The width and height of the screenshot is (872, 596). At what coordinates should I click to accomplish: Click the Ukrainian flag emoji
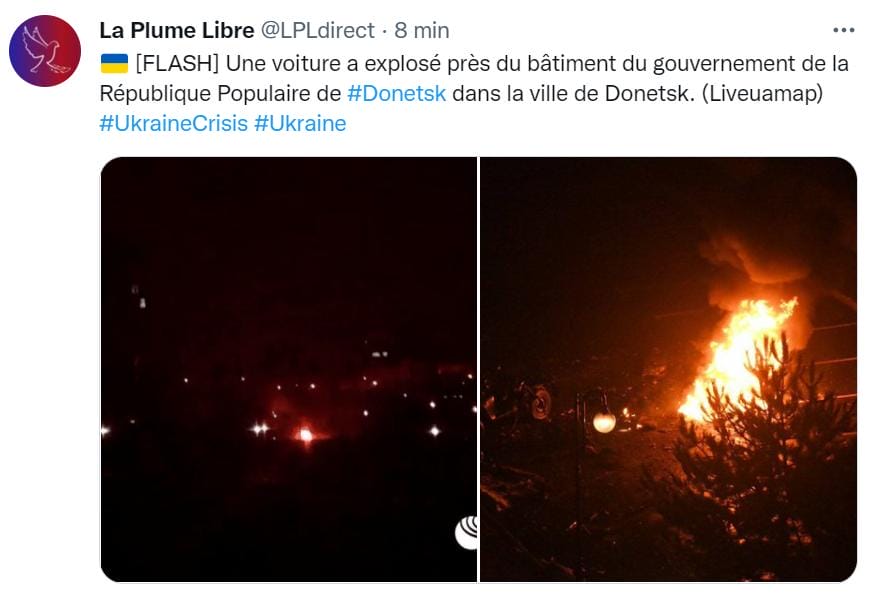(114, 63)
